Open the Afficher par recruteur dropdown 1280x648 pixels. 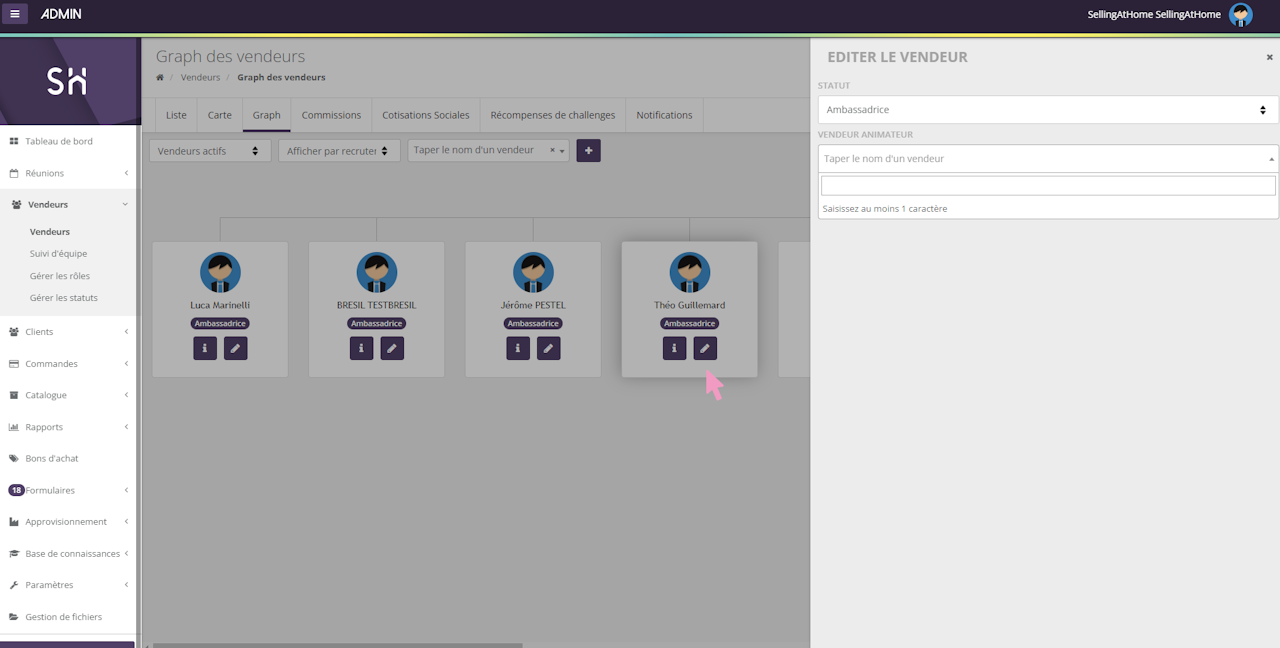(x=339, y=151)
